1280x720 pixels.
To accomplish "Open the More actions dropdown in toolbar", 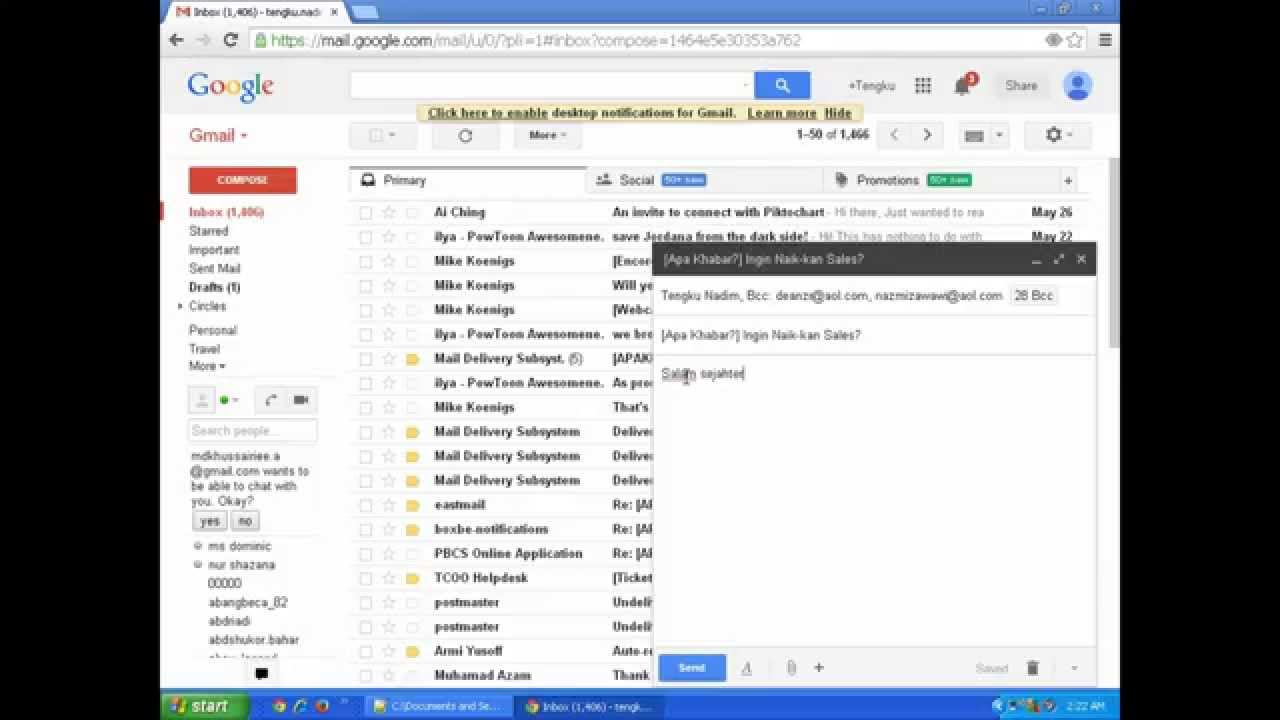I will tap(547, 135).
